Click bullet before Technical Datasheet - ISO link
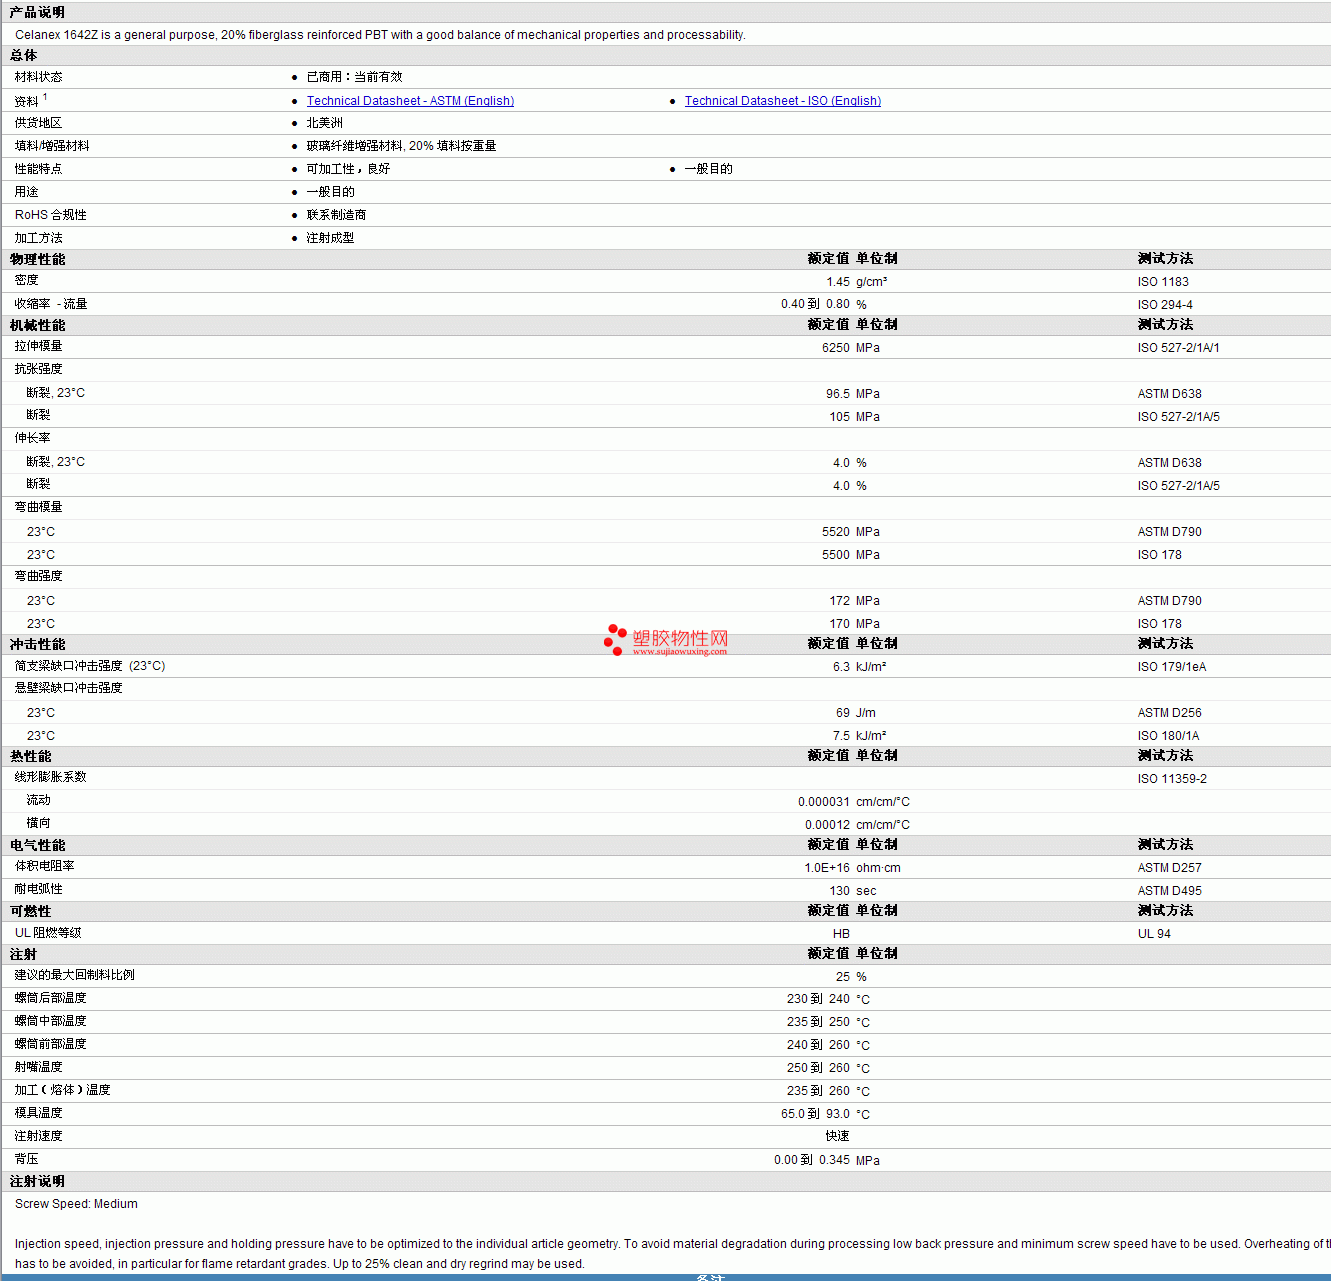This screenshot has height=1281, width=1331. click(672, 101)
